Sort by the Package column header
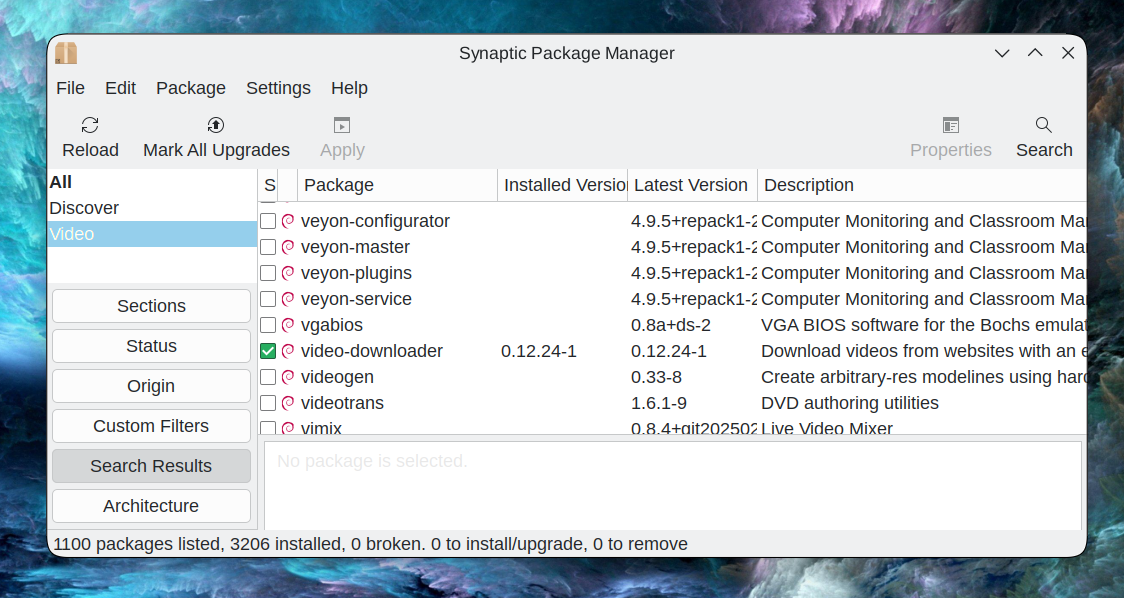The height and width of the screenshot is (598, 1124). [x=397, y=185]
